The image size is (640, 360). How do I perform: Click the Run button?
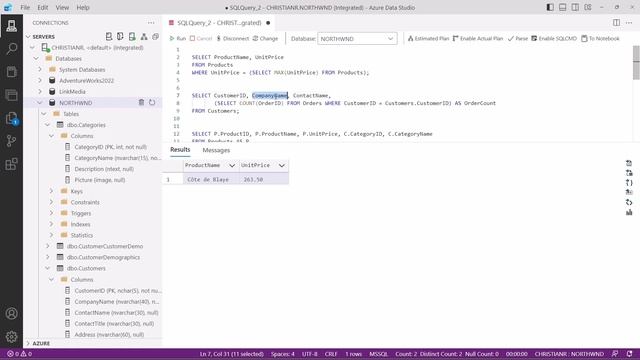click(178, 38)
